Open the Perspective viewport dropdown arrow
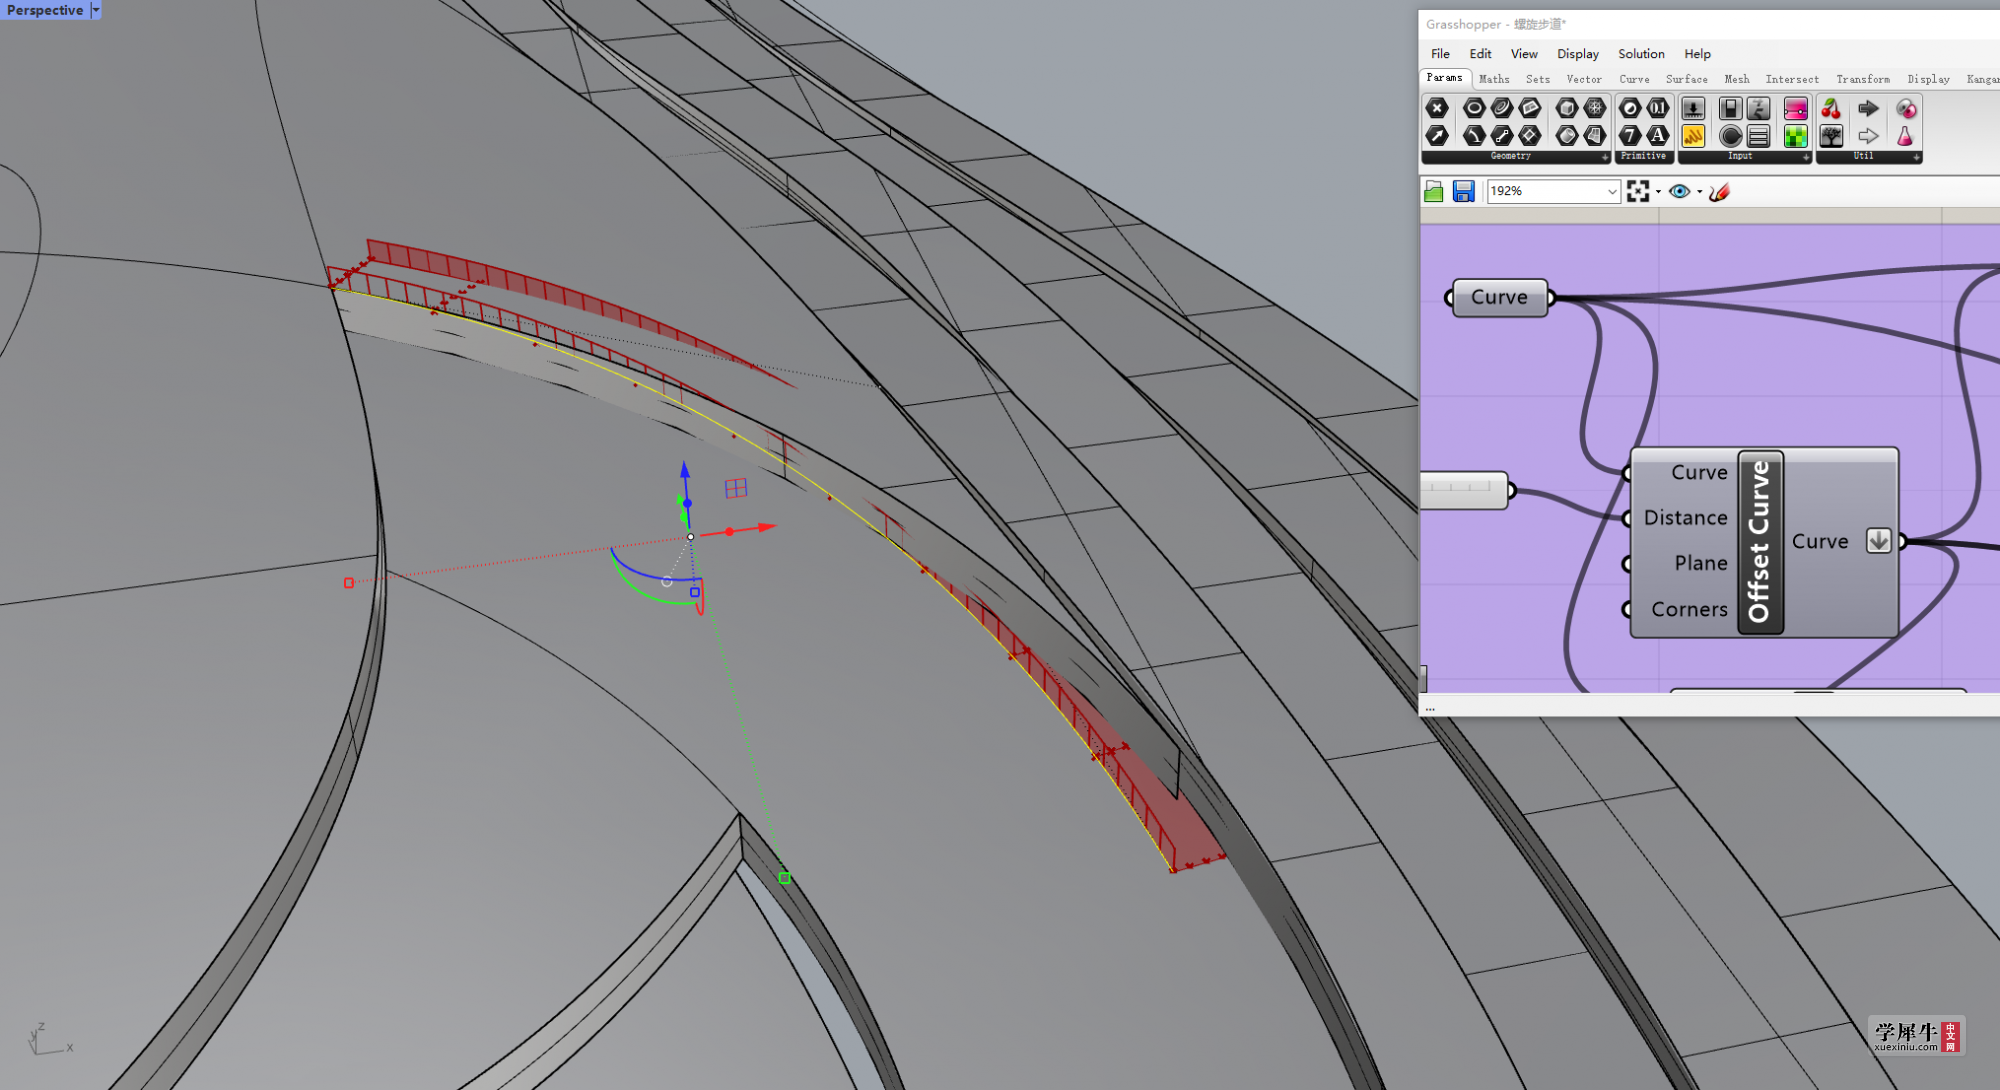 [96, 10]
